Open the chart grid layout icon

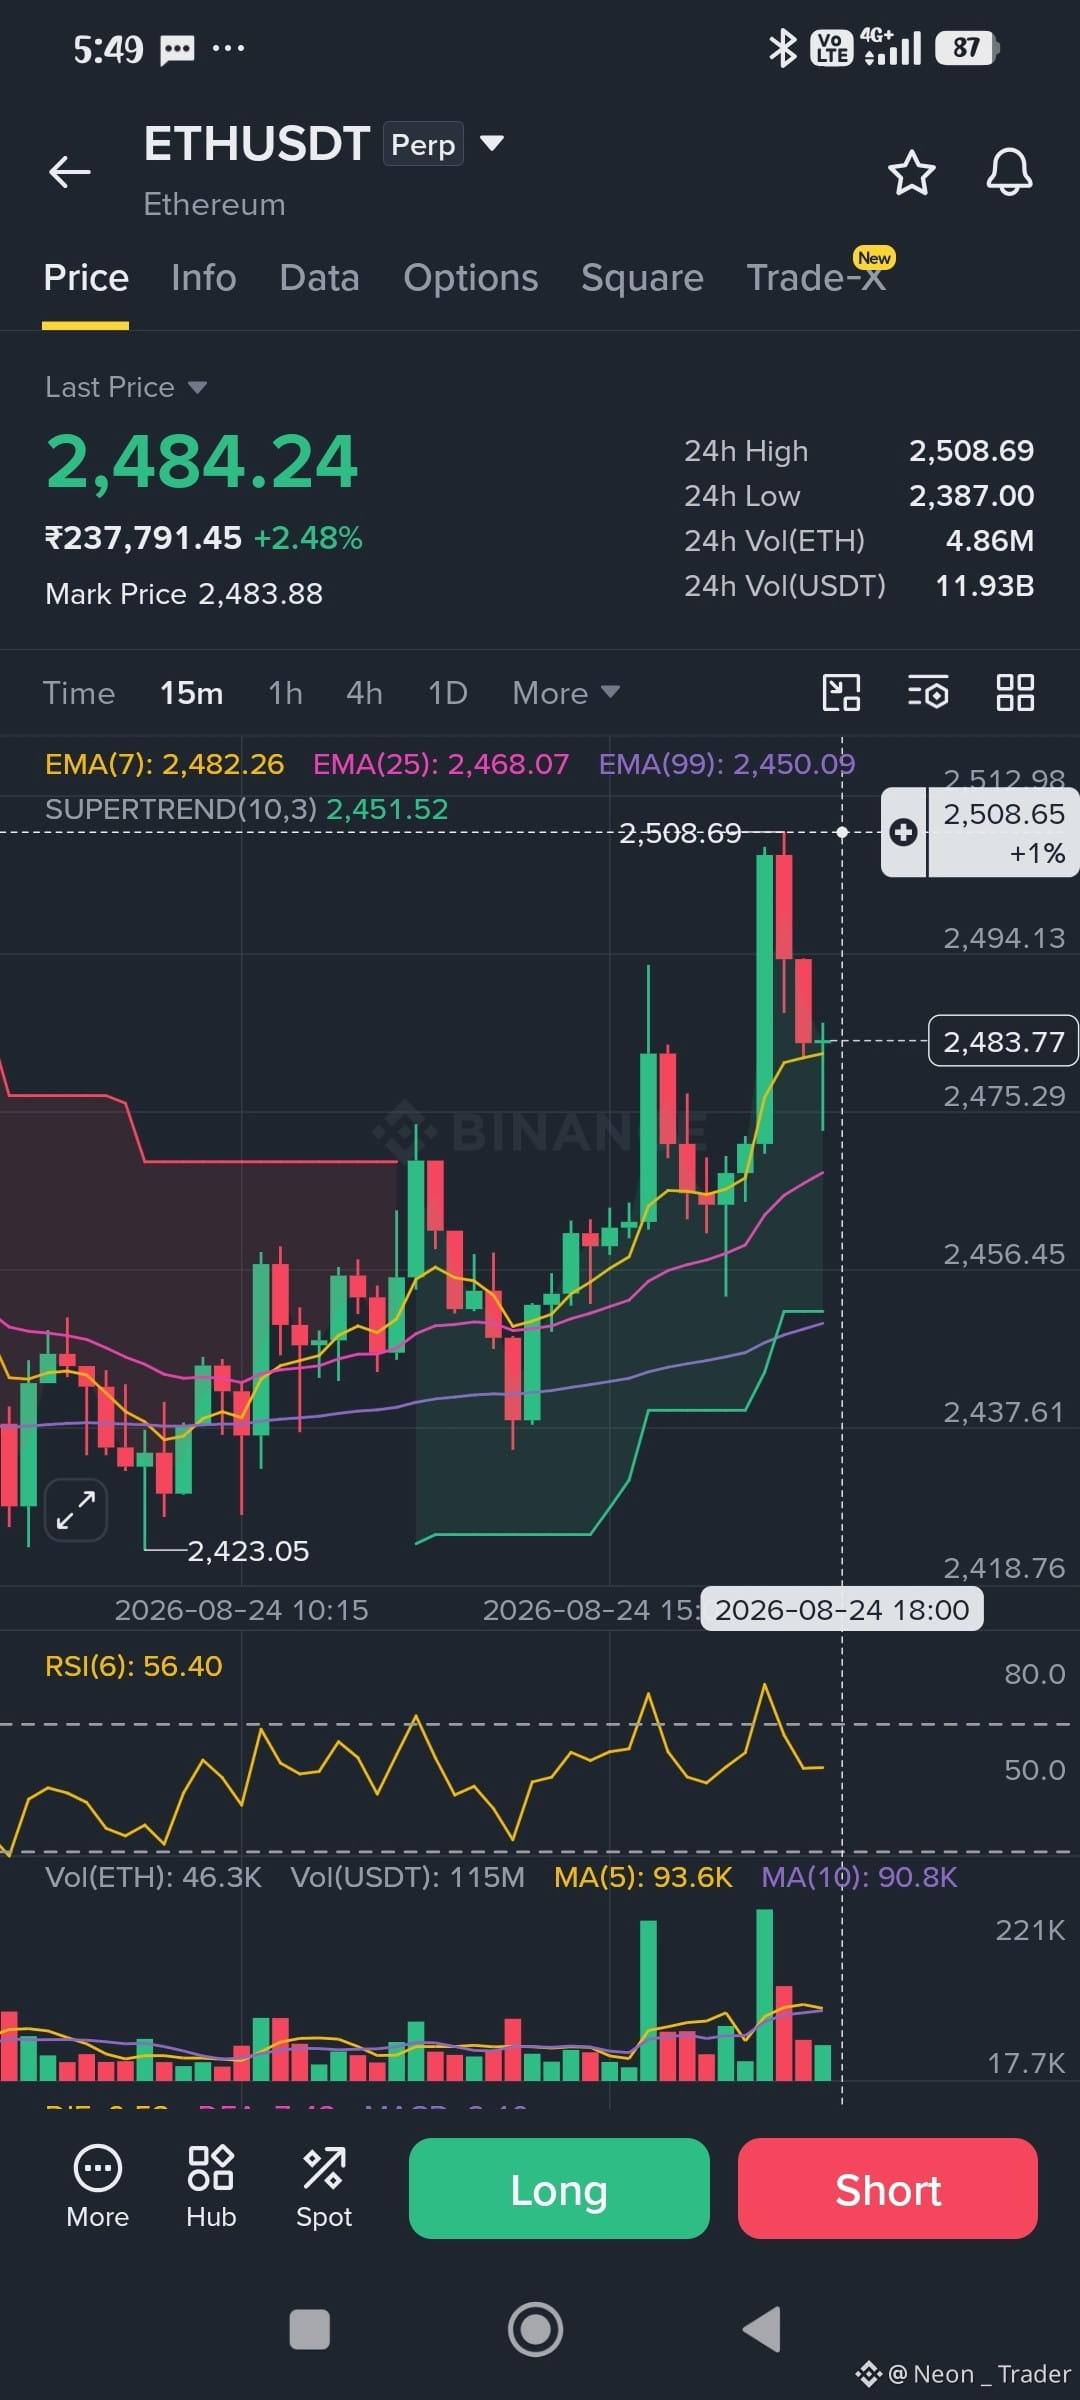[1015, 692]
